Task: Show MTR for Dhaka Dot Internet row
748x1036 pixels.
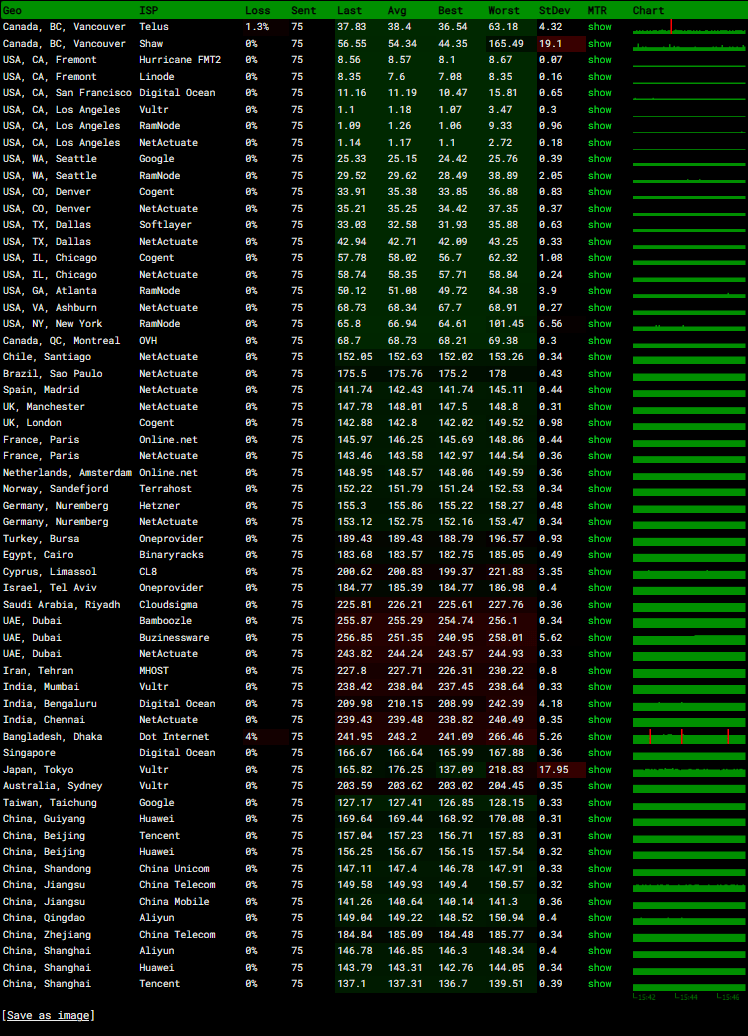Action: [599, 737]
